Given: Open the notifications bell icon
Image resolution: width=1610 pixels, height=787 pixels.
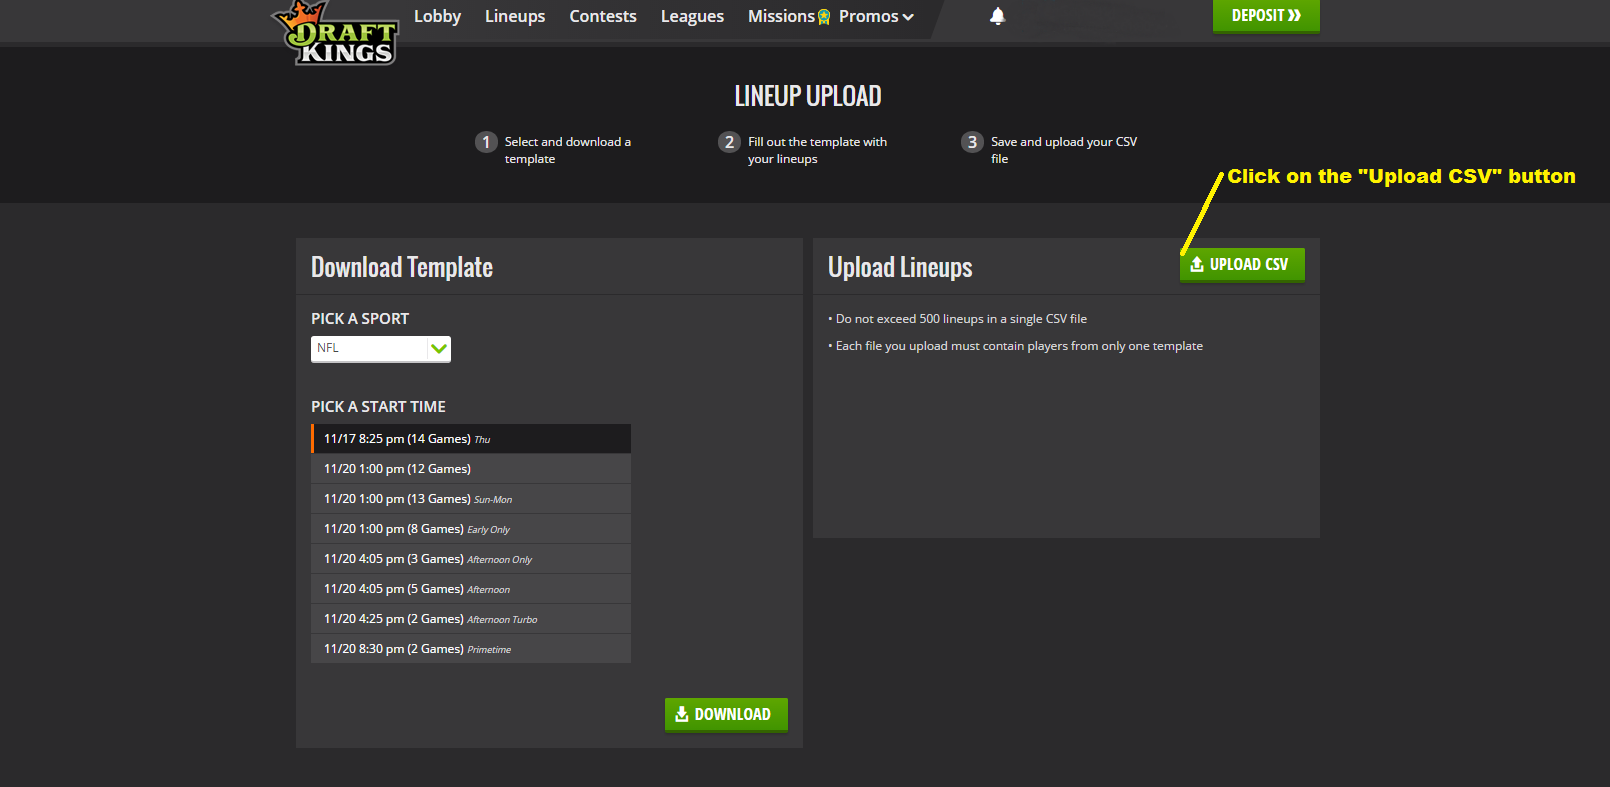Looking at the screenshot, I should (997, 16).
